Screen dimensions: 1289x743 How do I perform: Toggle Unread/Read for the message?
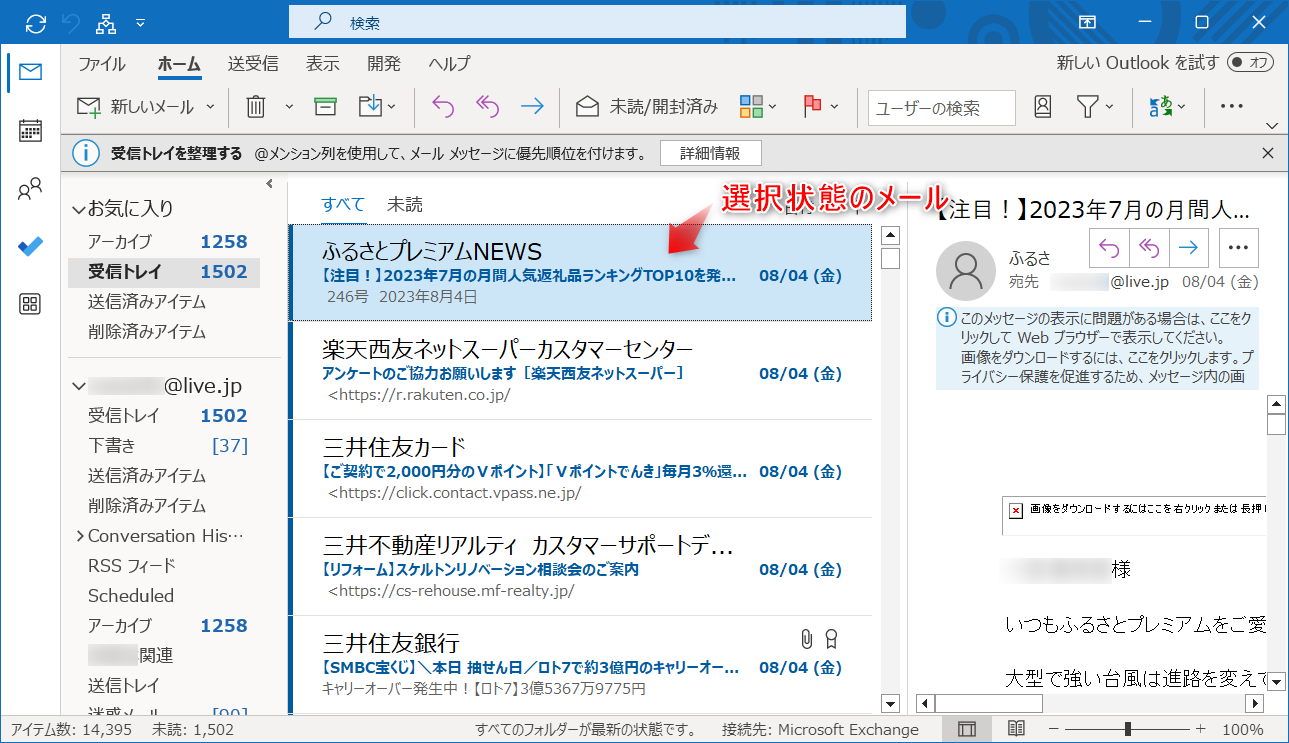pos(647,106)
